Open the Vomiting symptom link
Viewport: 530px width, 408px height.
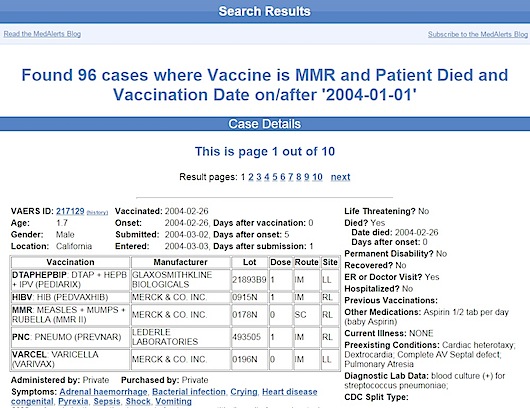tap(173, 402)
